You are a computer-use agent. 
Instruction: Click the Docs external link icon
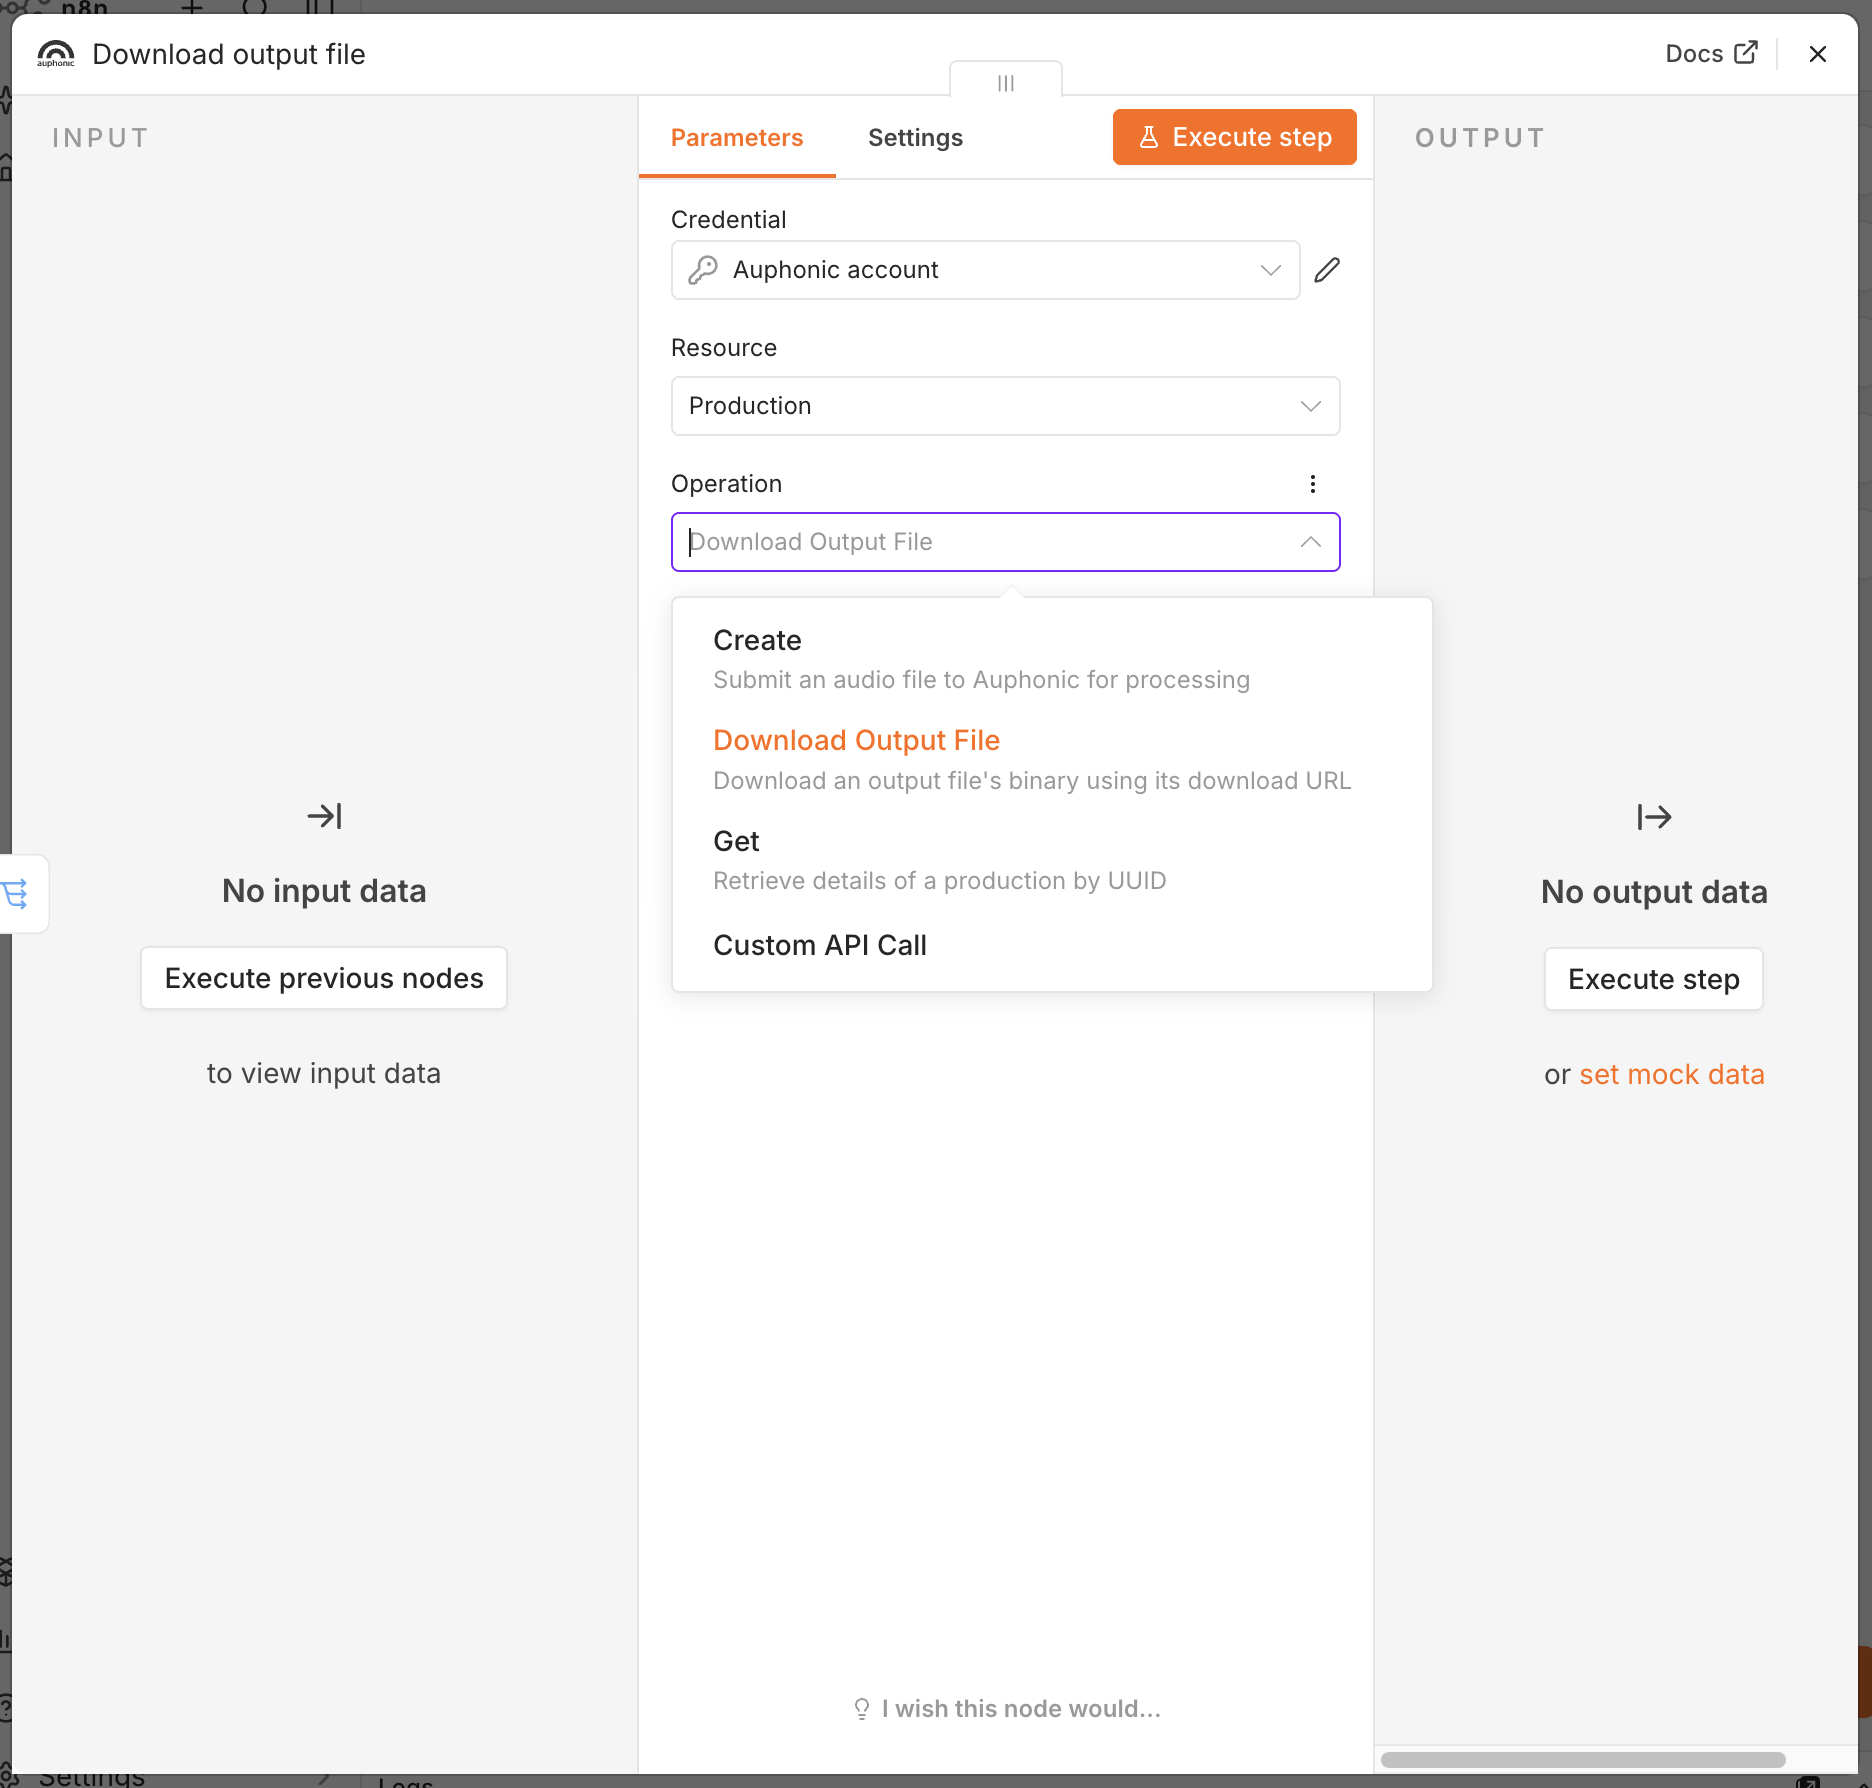(x=1746, y=53)
